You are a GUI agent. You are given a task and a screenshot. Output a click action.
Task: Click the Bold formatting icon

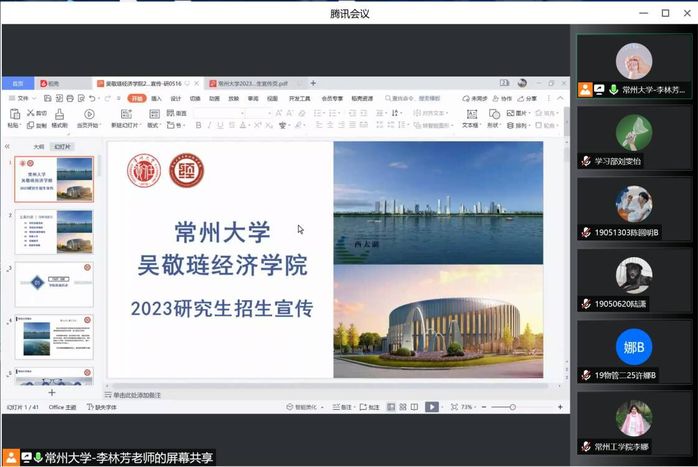tap(198, 126)
